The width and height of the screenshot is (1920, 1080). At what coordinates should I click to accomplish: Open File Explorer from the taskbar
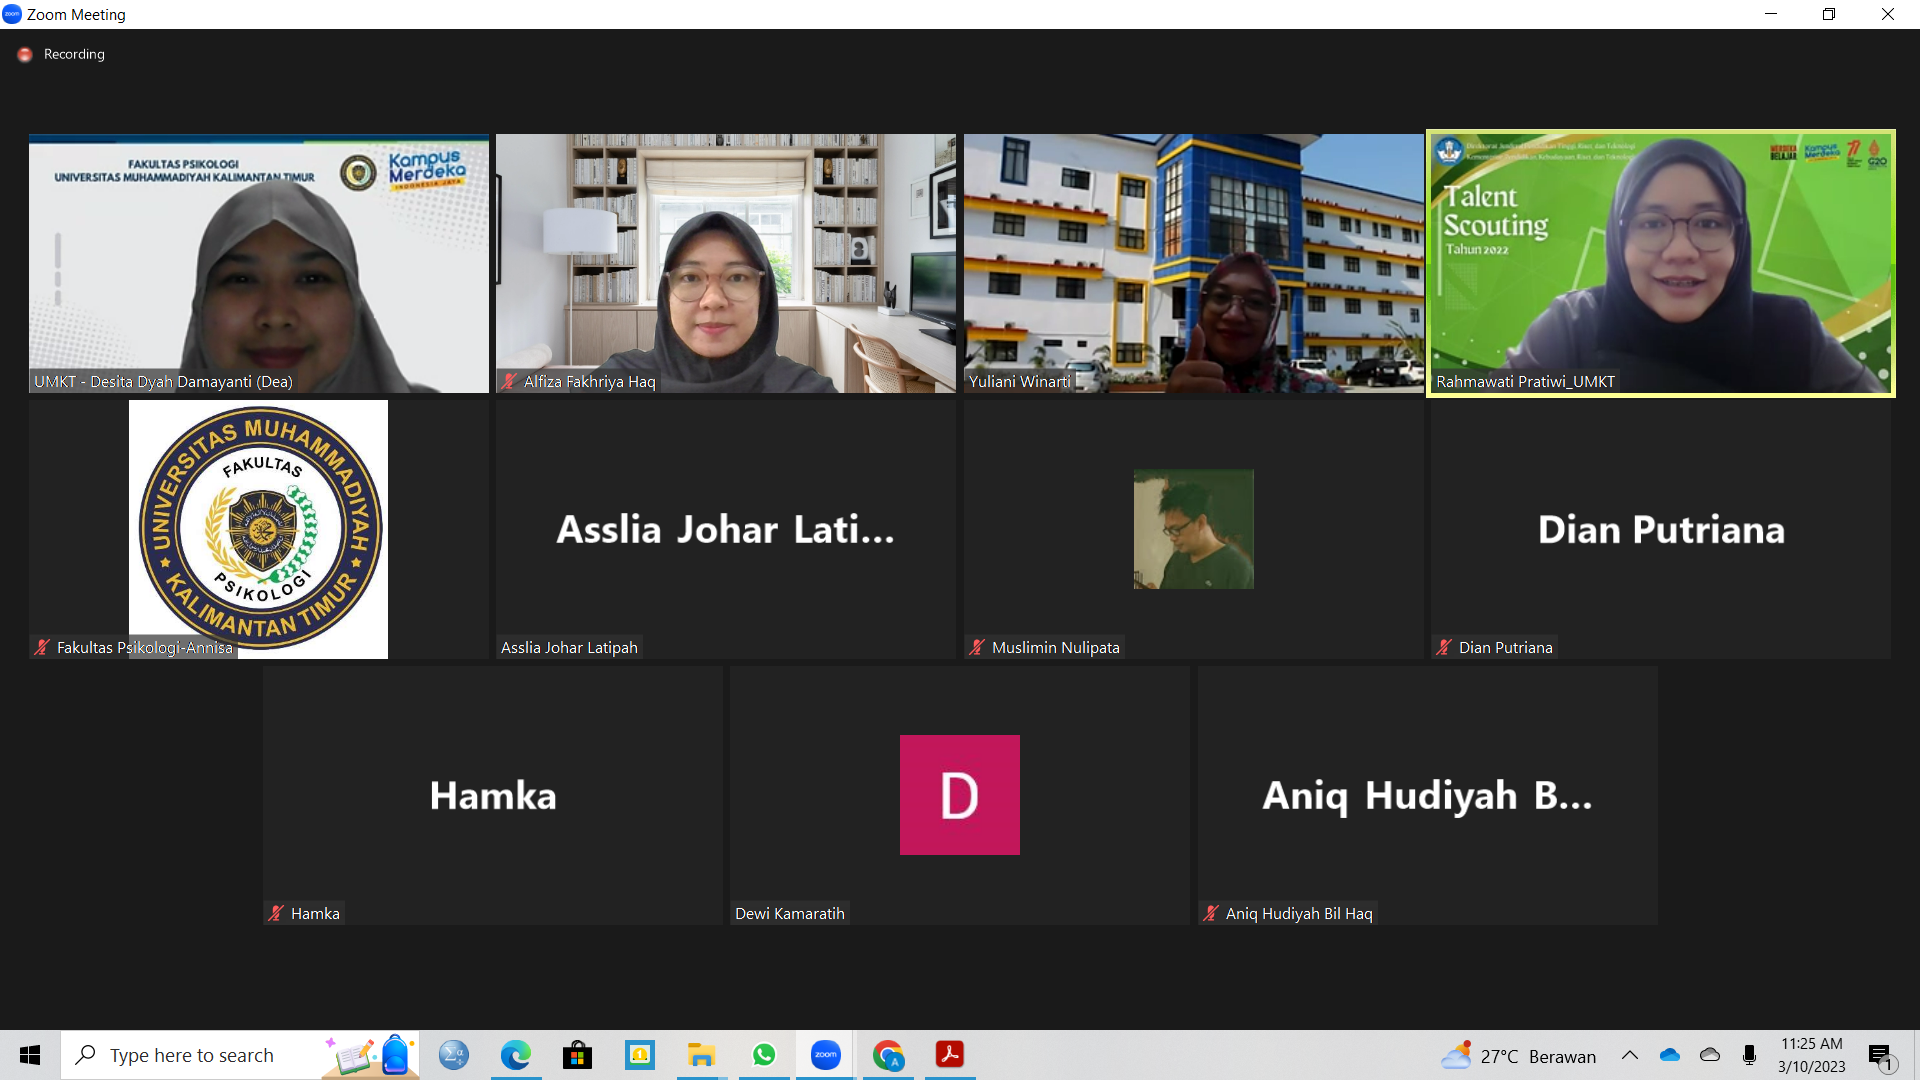(701, 1055)
